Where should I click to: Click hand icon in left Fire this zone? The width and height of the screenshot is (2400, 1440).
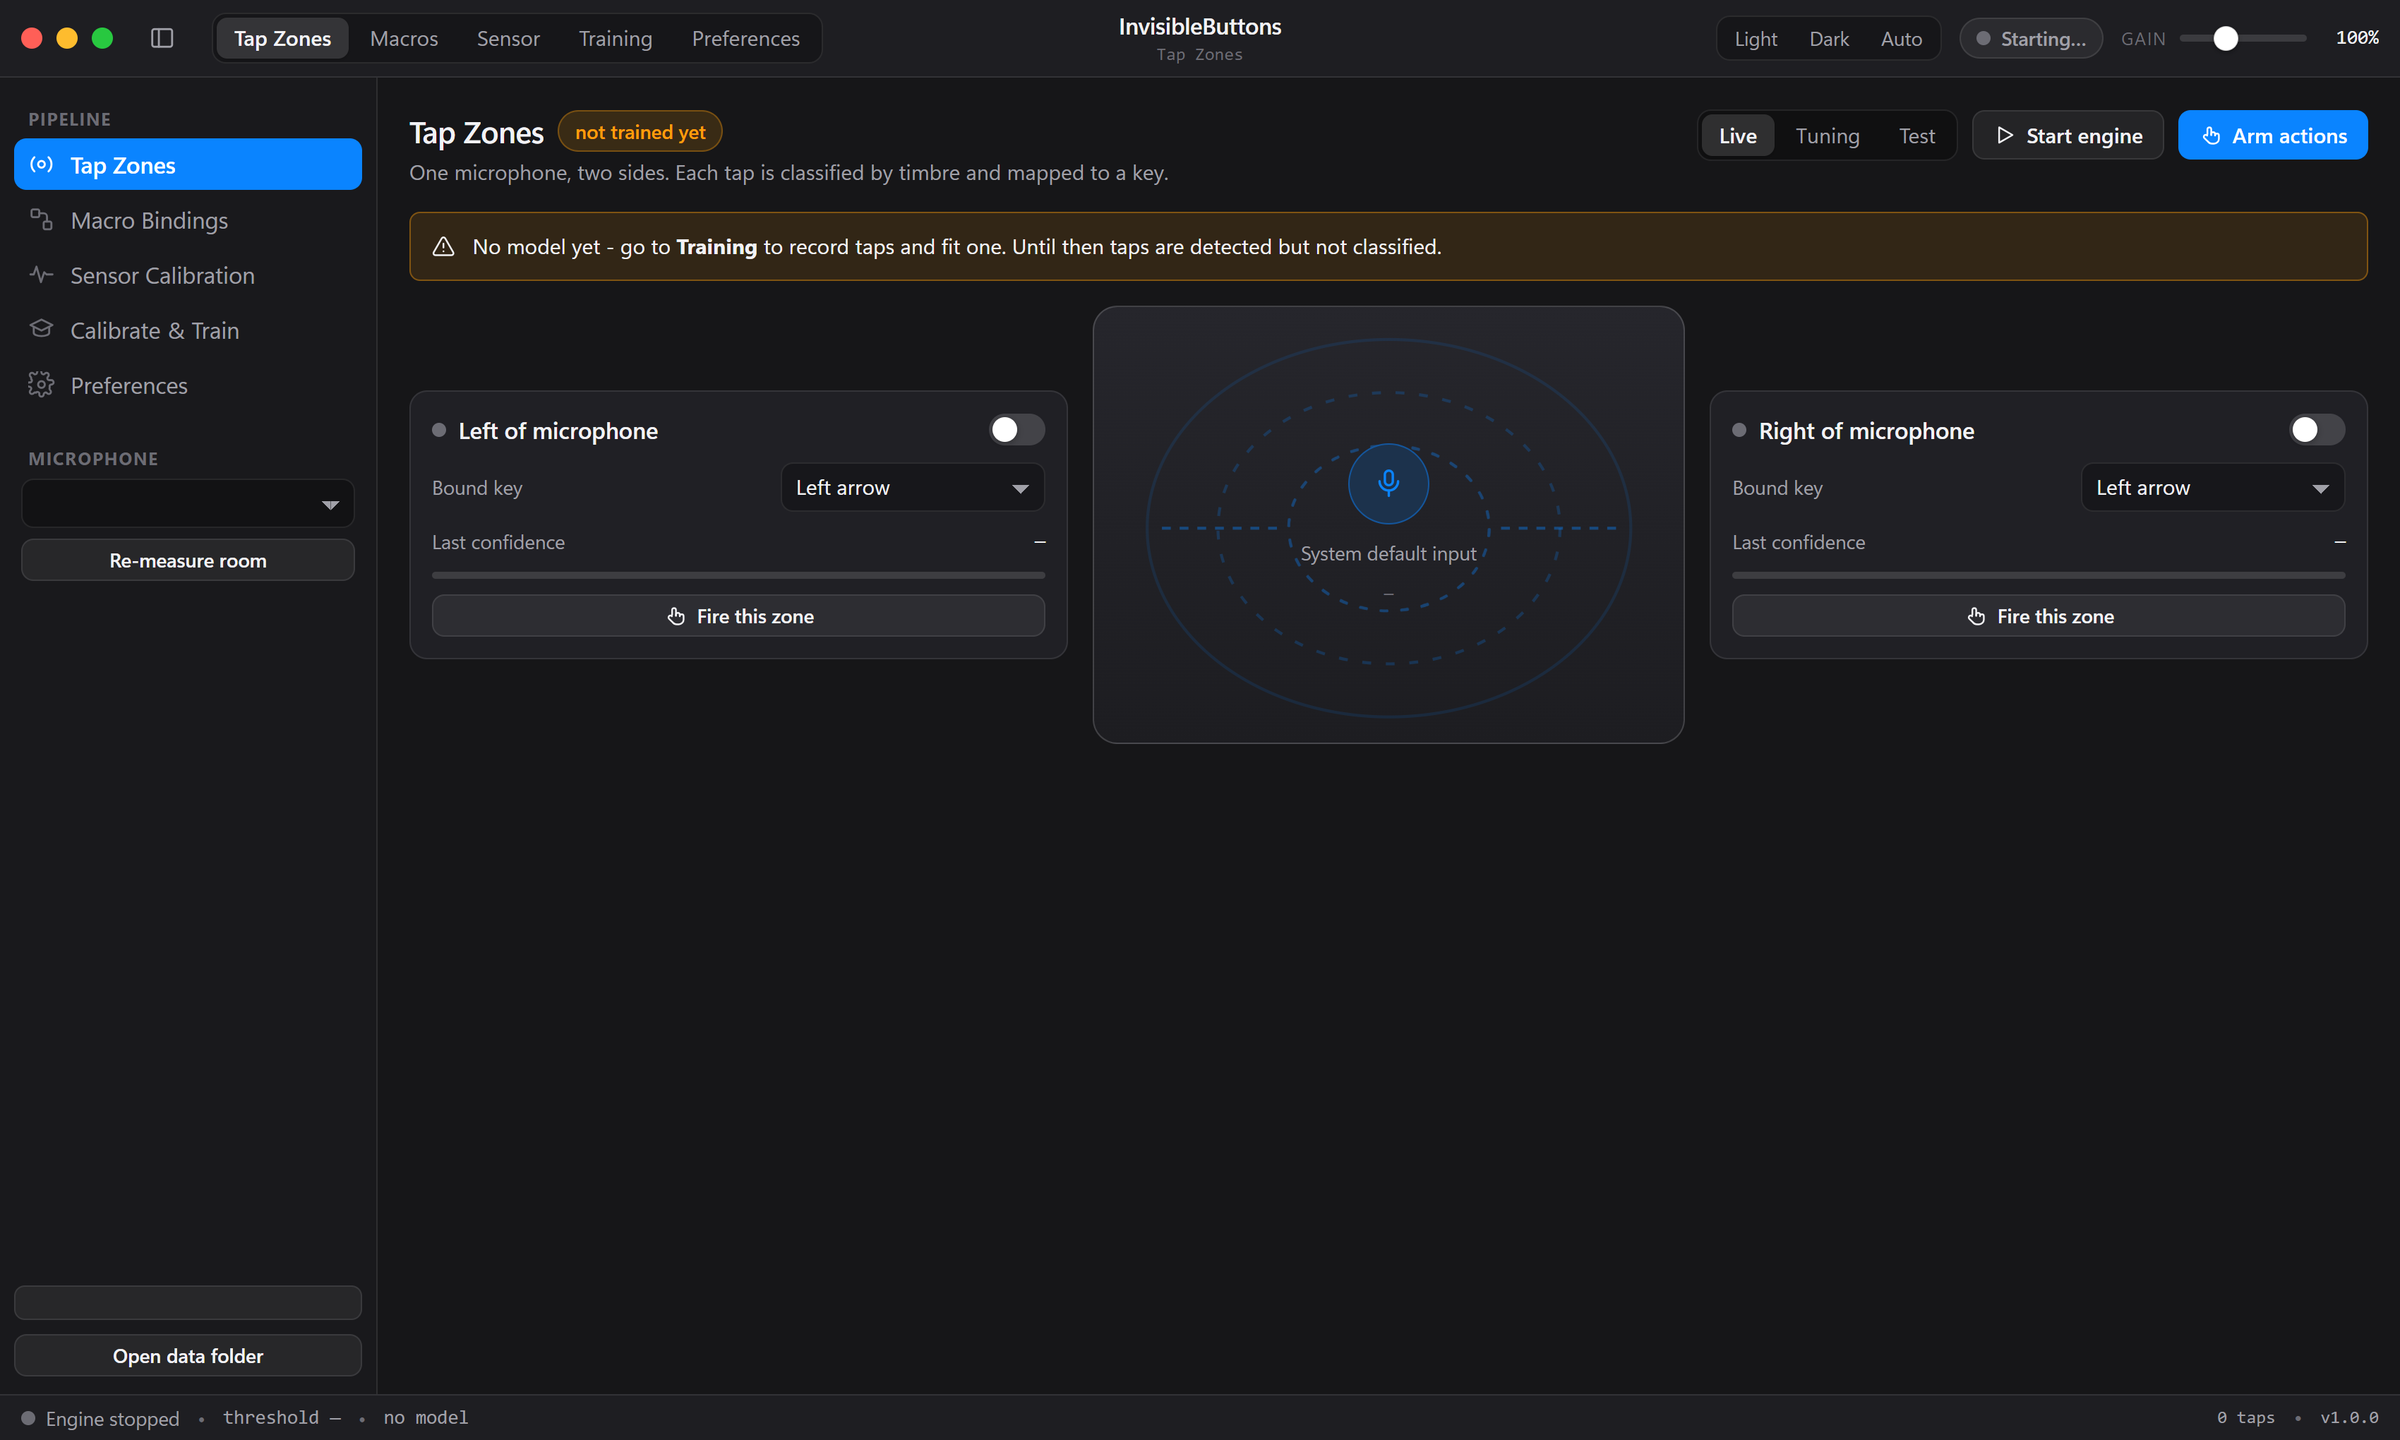pyautogui.click(x=676, y=616)
